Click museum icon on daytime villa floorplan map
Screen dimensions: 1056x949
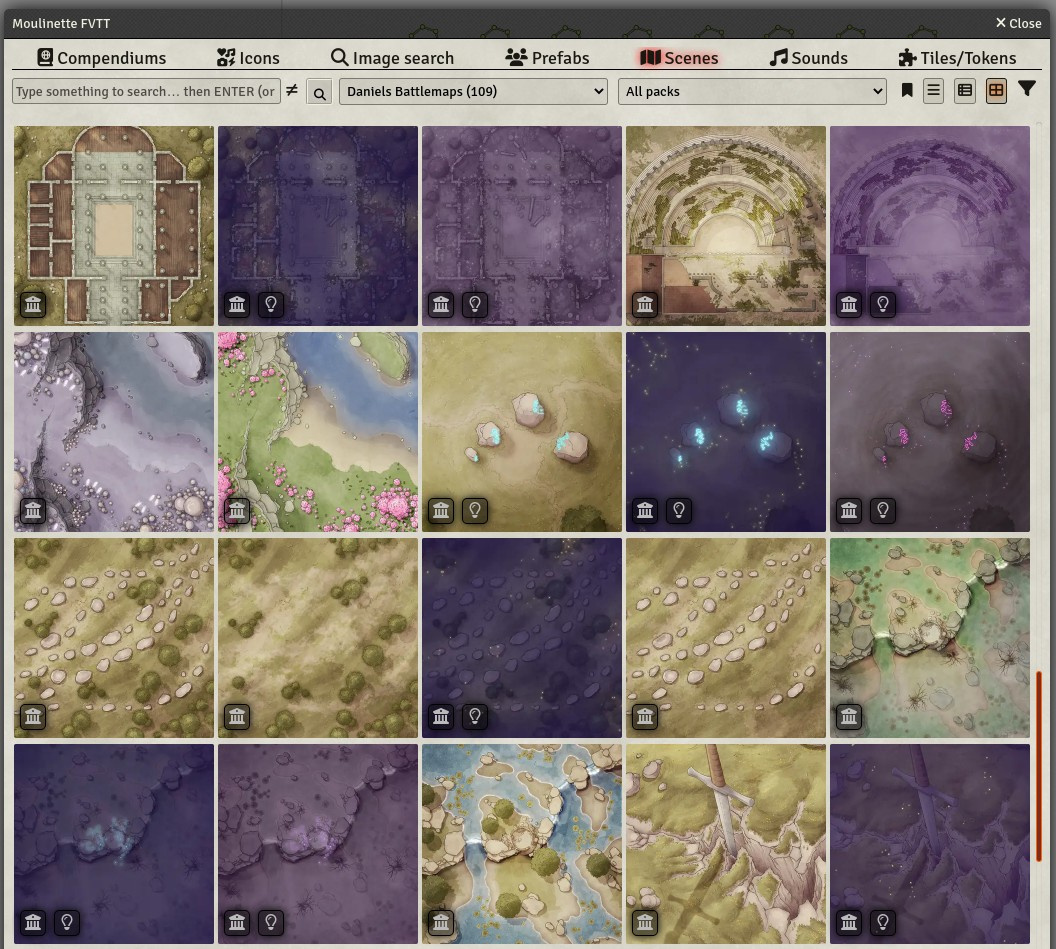(33, 304)
